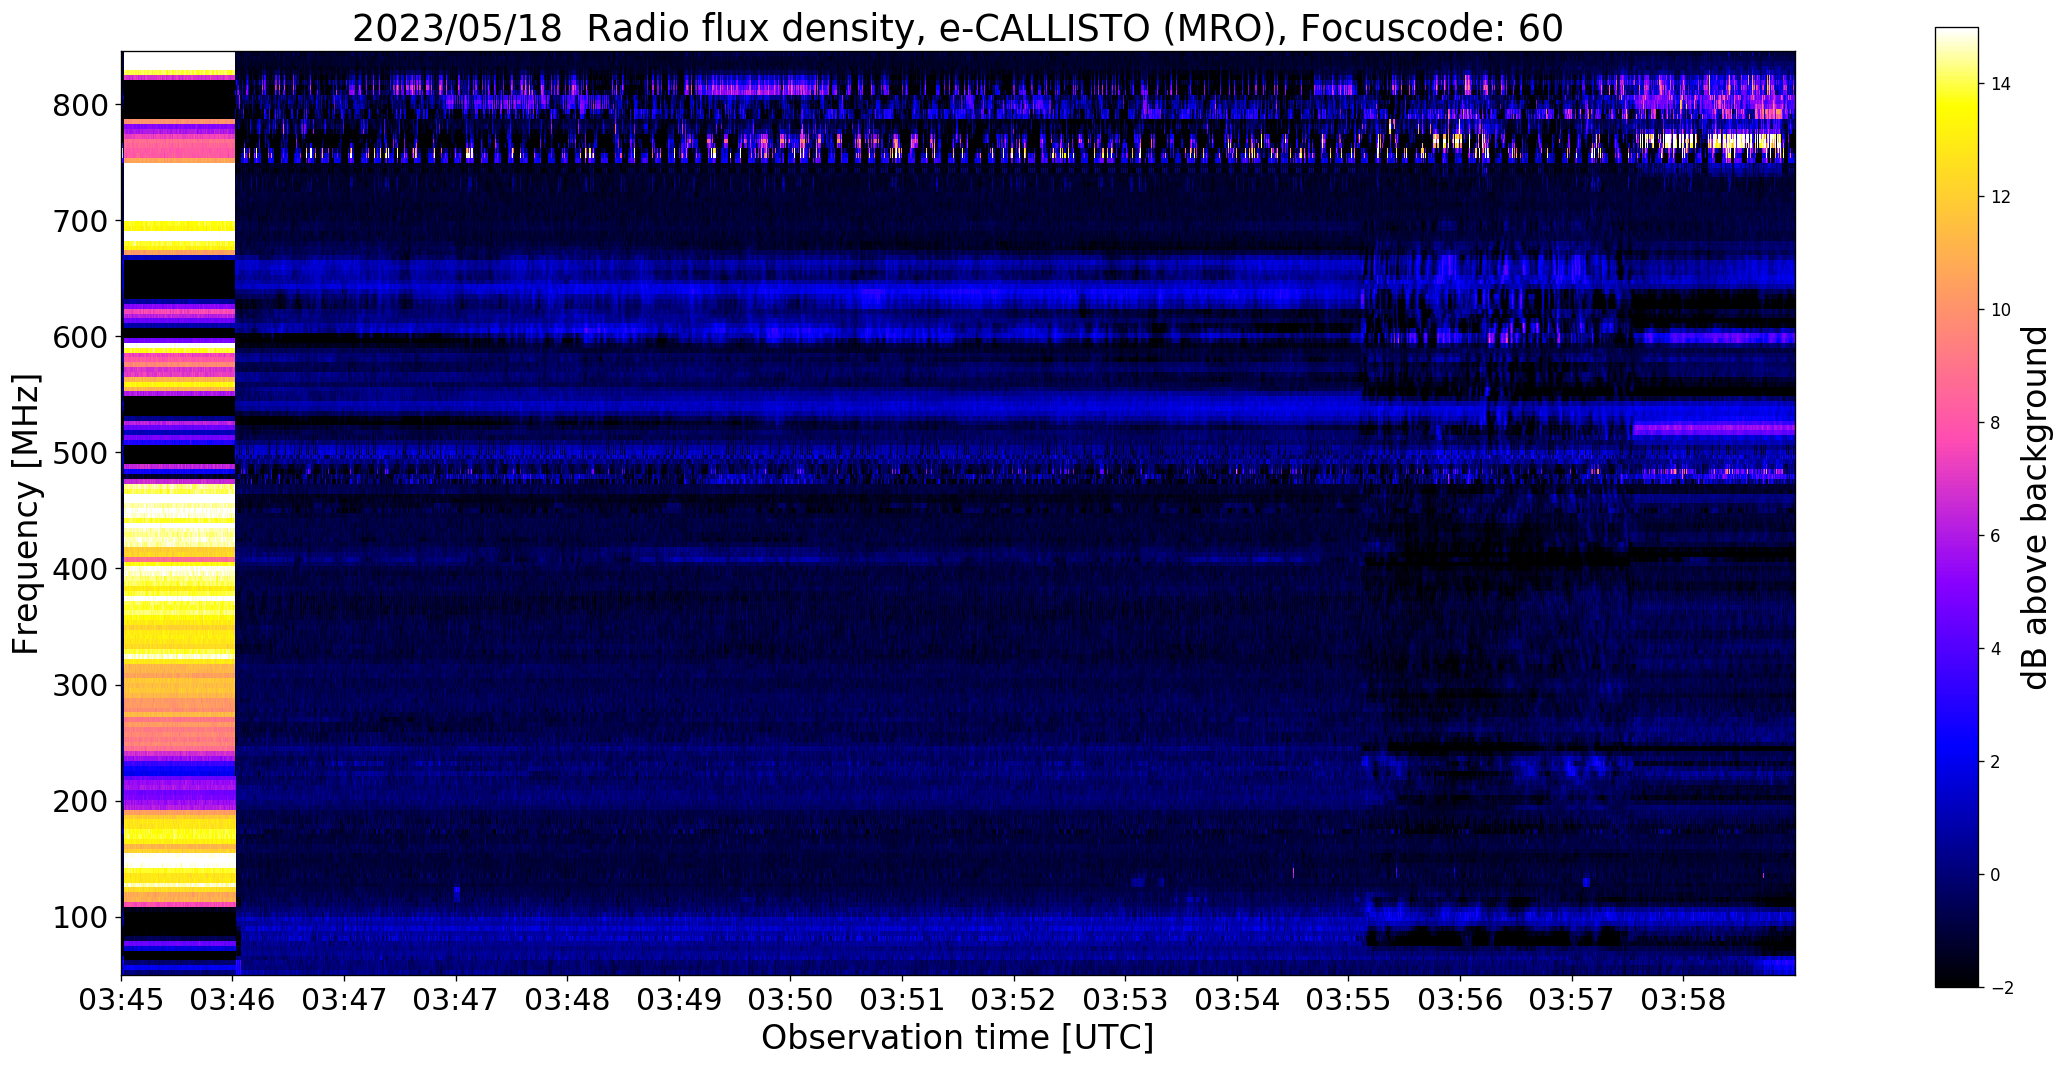This screenshot has height=1067, width=2066.
Task: Click the 03:50 time tick label
Action: pyautogui.click(x=791, y=1000)
